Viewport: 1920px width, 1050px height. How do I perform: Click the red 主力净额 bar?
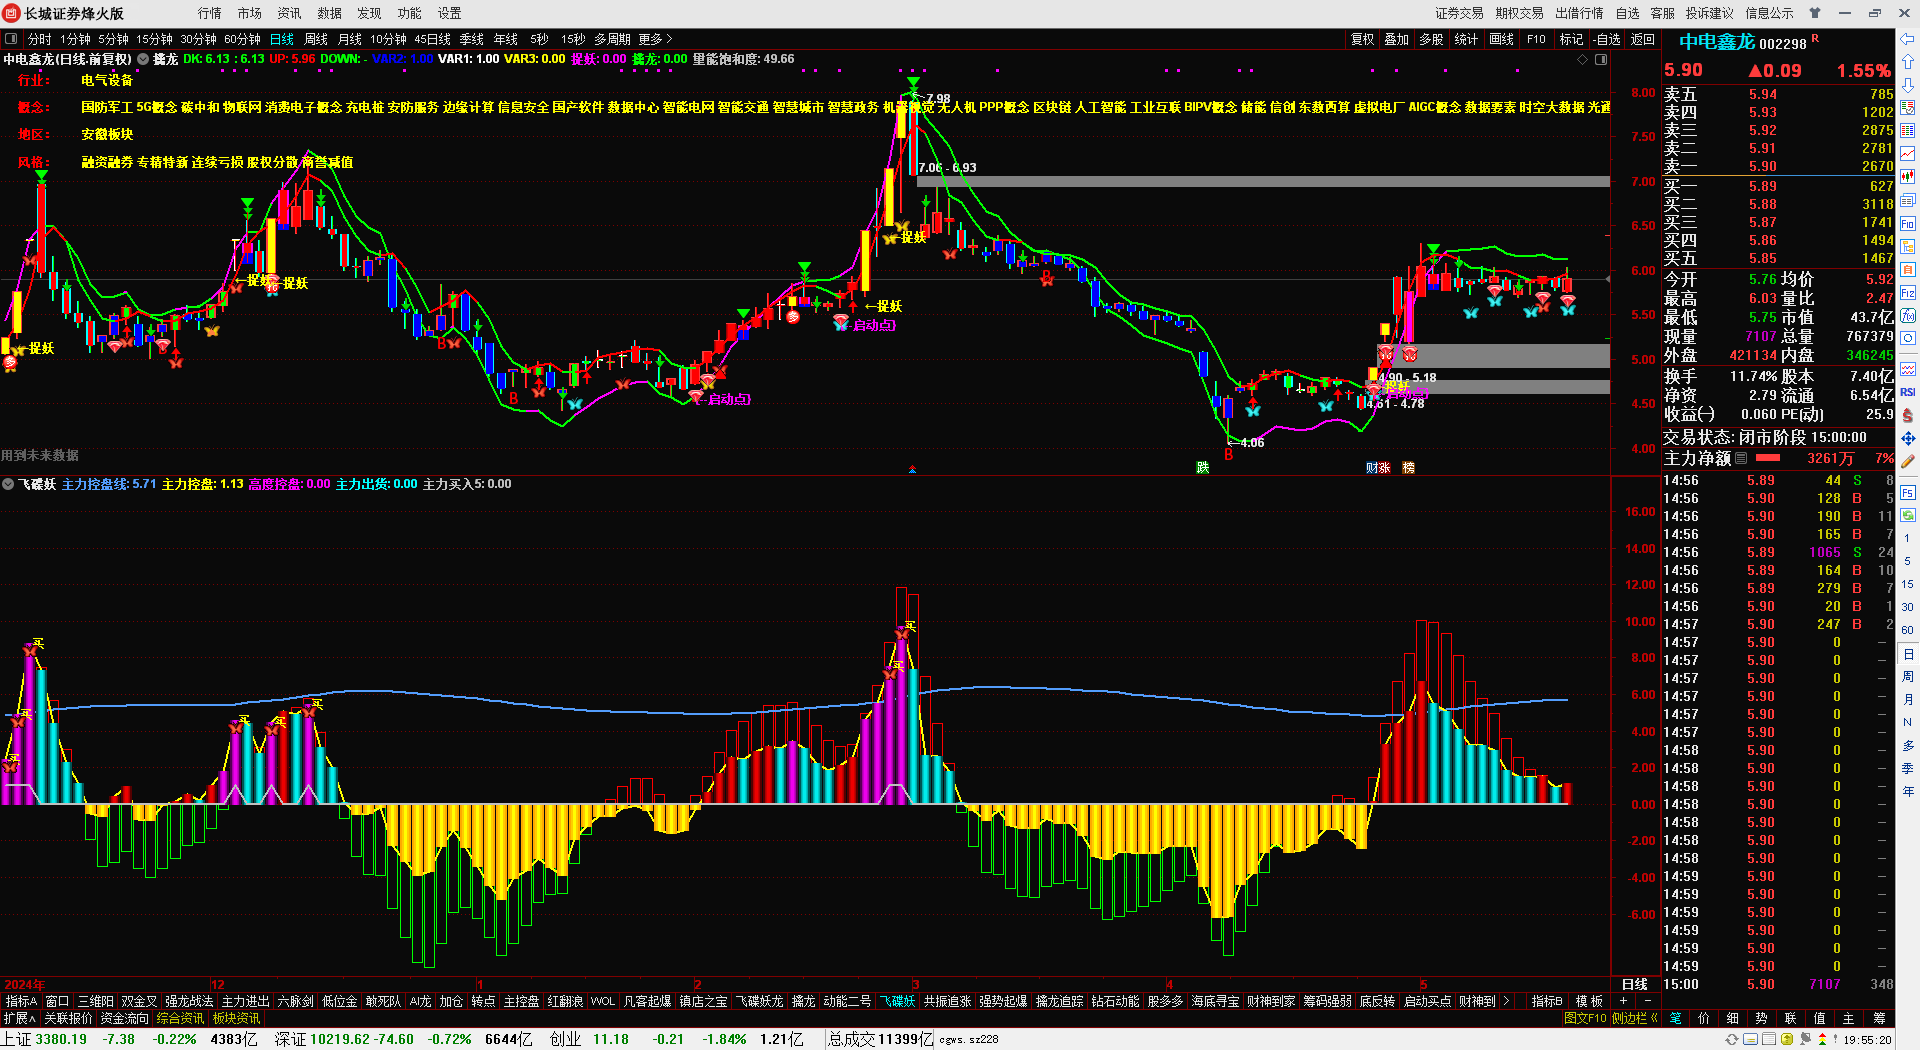[x=1768, y=458]
